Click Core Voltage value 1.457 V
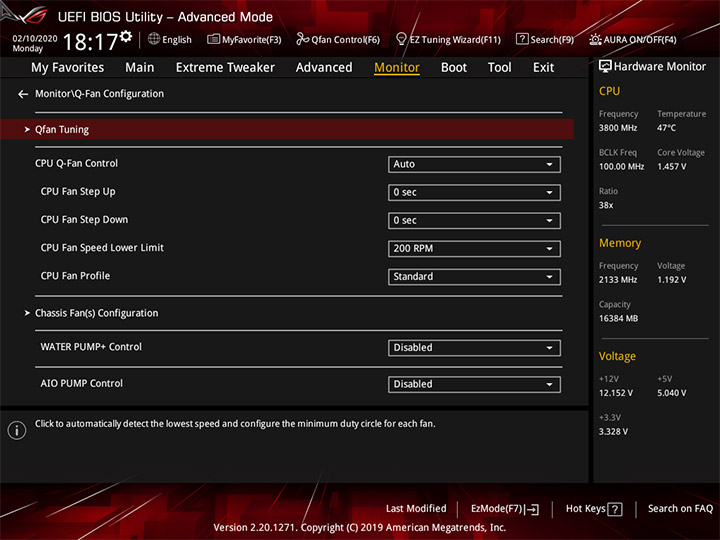The image size is (720, 540). [x=671, y=167]
